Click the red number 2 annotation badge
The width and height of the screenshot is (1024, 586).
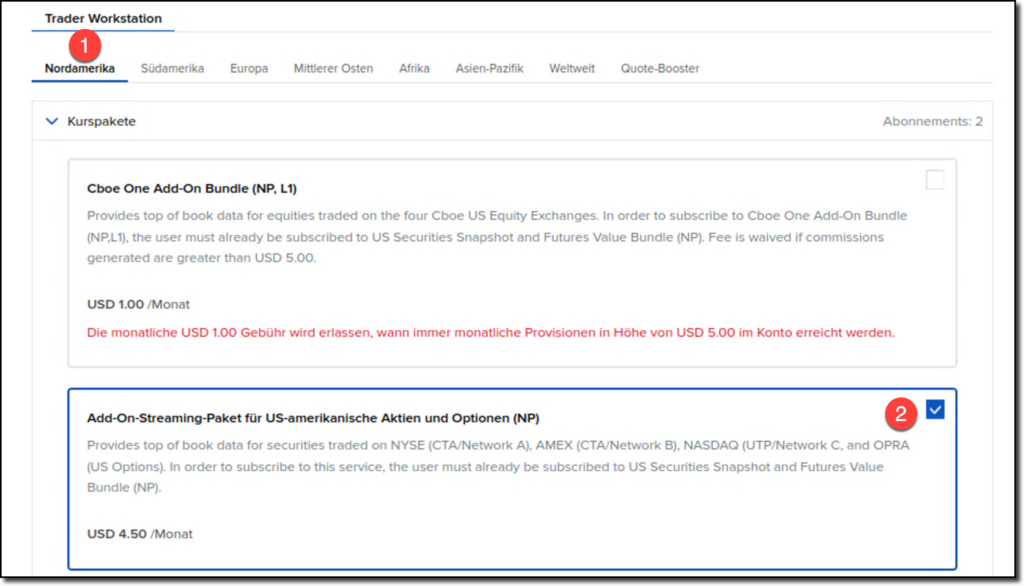click(x=900, y=412)
